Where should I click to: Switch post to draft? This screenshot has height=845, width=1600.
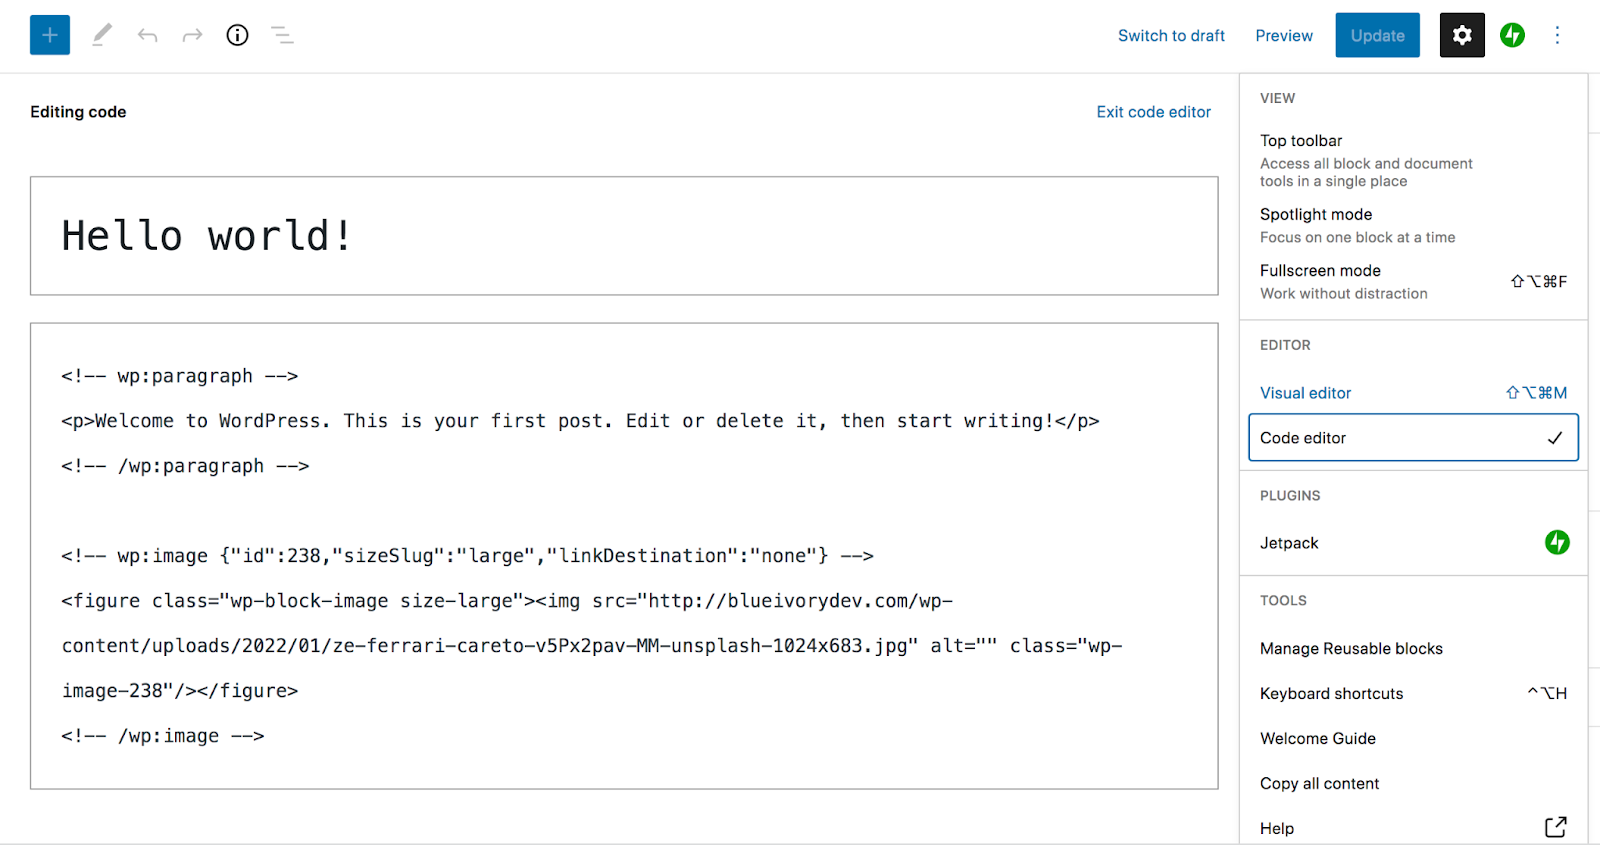point(1171,36)
